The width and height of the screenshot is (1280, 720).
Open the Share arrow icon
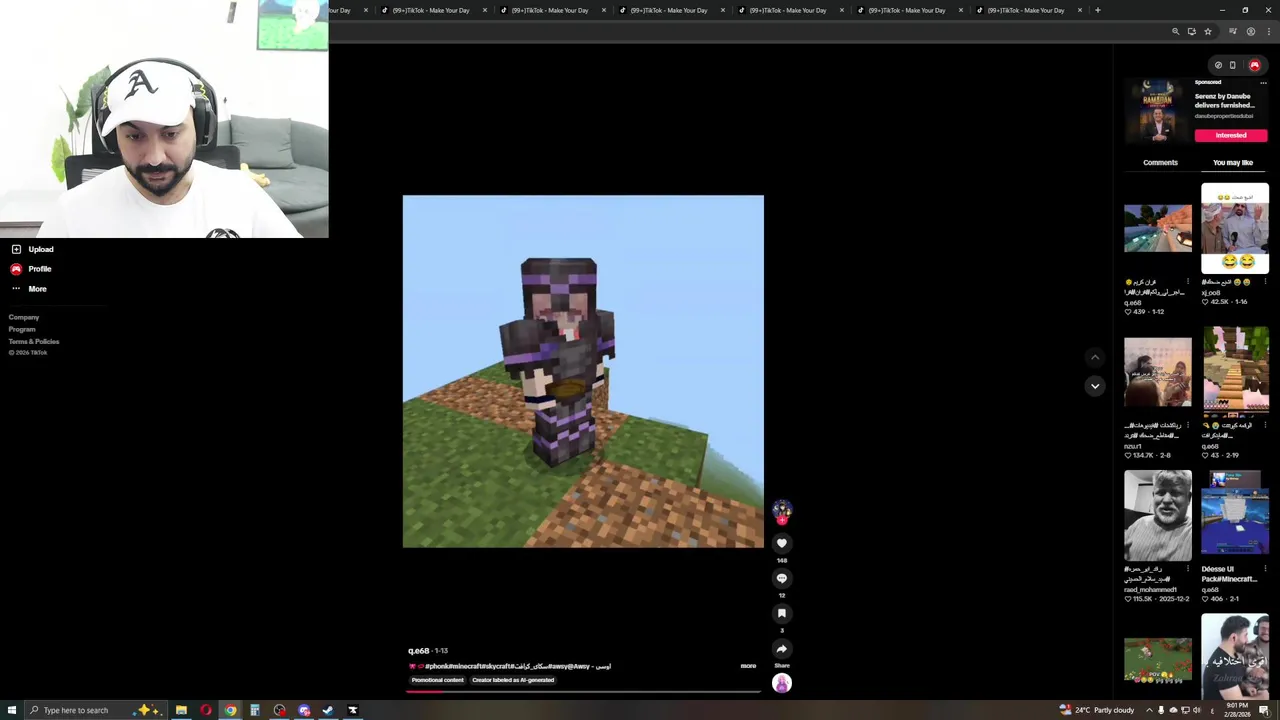[x=782, y=648]
